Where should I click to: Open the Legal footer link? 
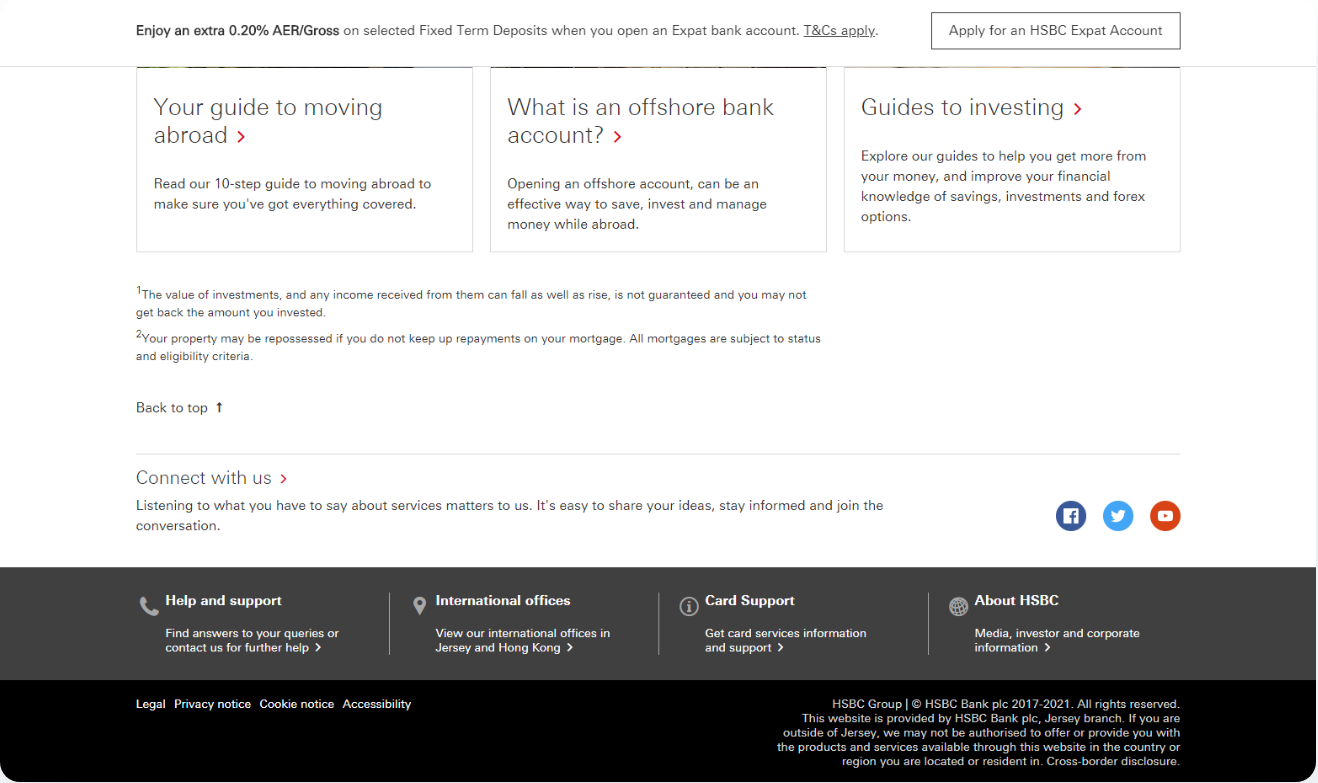(151, 704)
